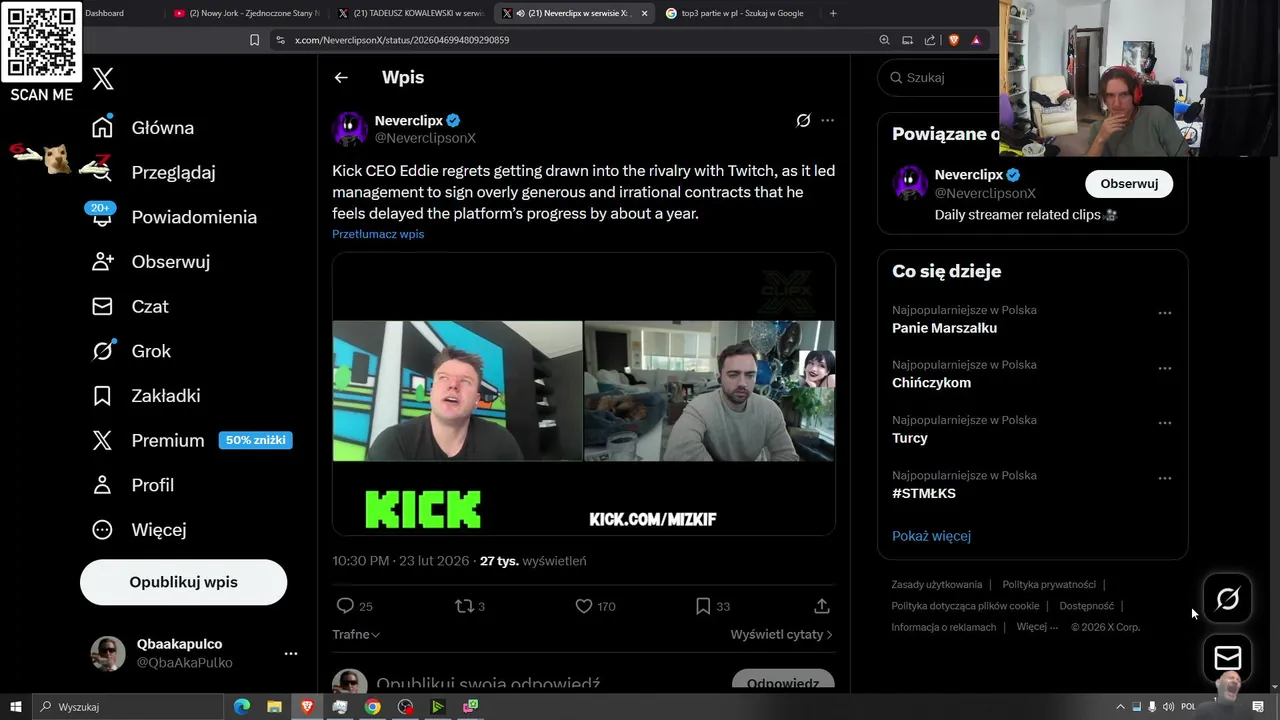Viewport: 1280px width, 720px height.
Task: Click Przetłumacz wpis link
Action: click(x=378, y=234)
